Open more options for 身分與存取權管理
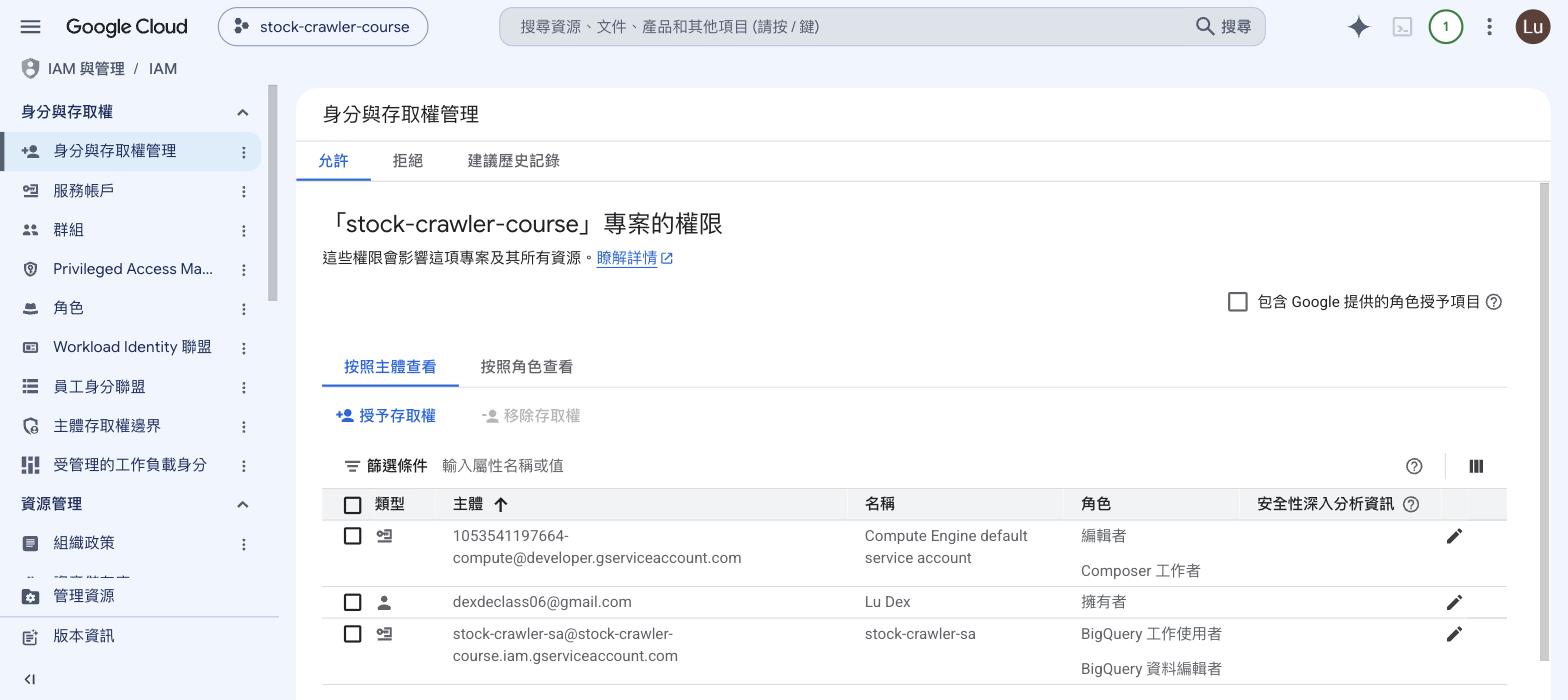The width and height of the screenshot is (1568, 700). (243, 152)
